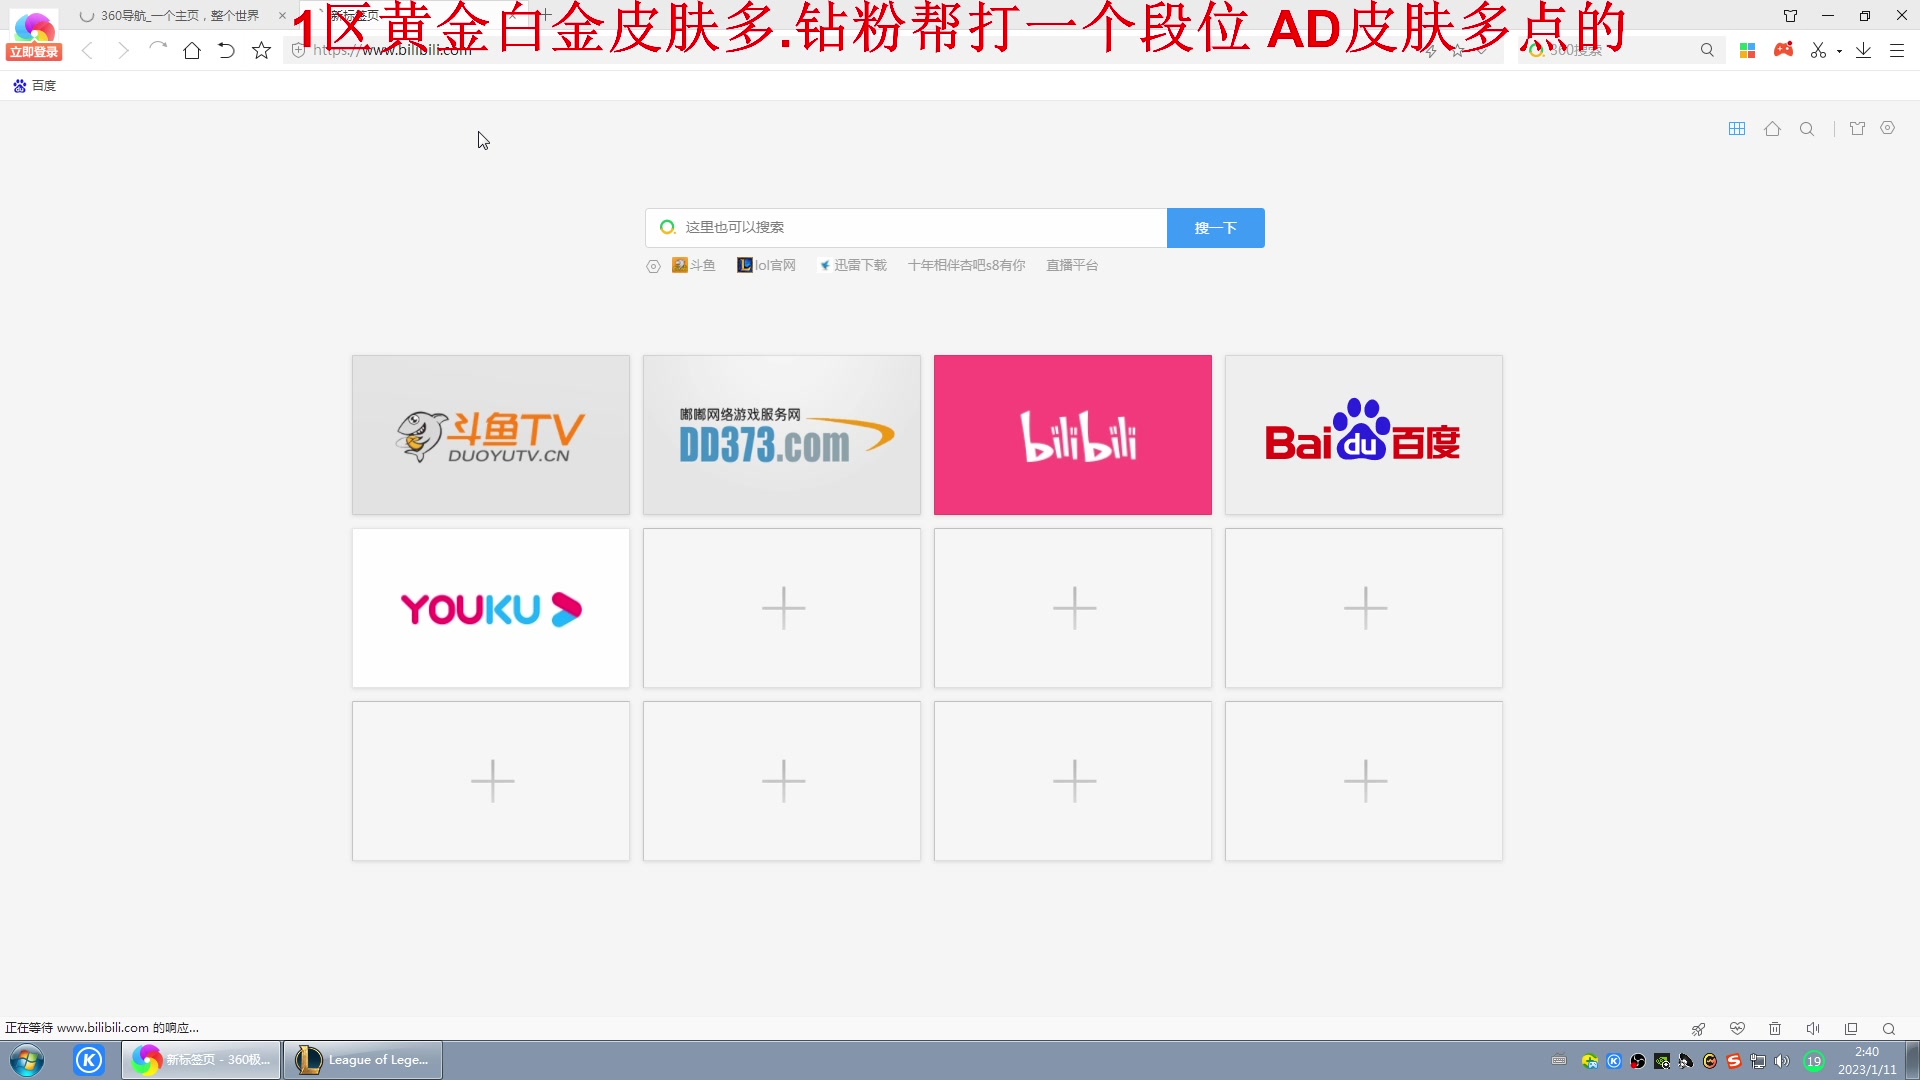Open new-tab page settings hexagon icon
This screenshot has width=1920, height=1080.
tap(1888, 128)
